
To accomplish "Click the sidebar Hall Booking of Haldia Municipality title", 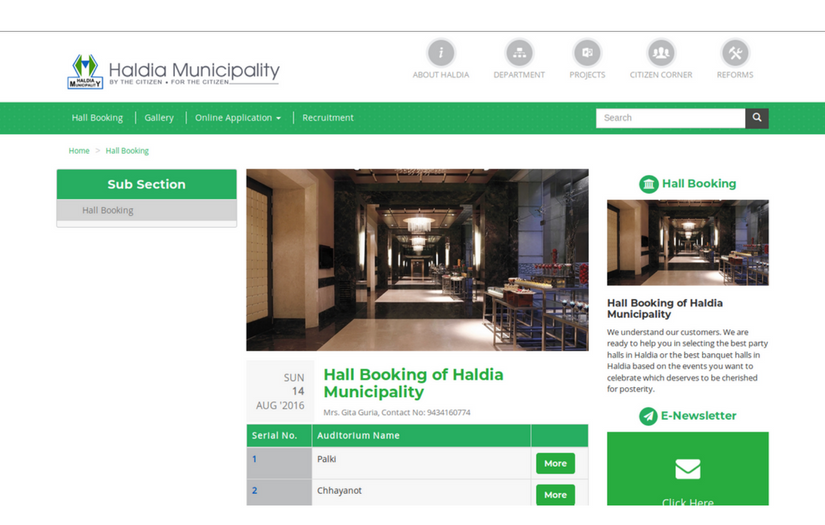I will click(x=665, y=308).
